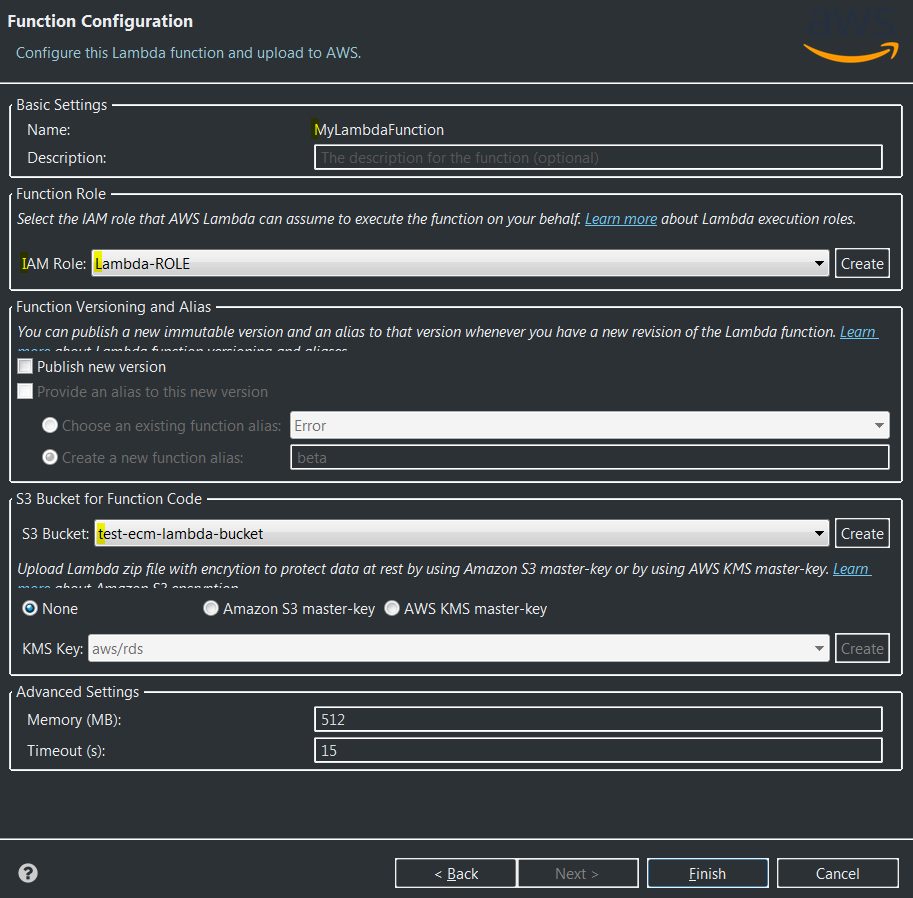The image size is (913, 898).
Task: Choose None encryption option
Action: [x=30, y=609]
